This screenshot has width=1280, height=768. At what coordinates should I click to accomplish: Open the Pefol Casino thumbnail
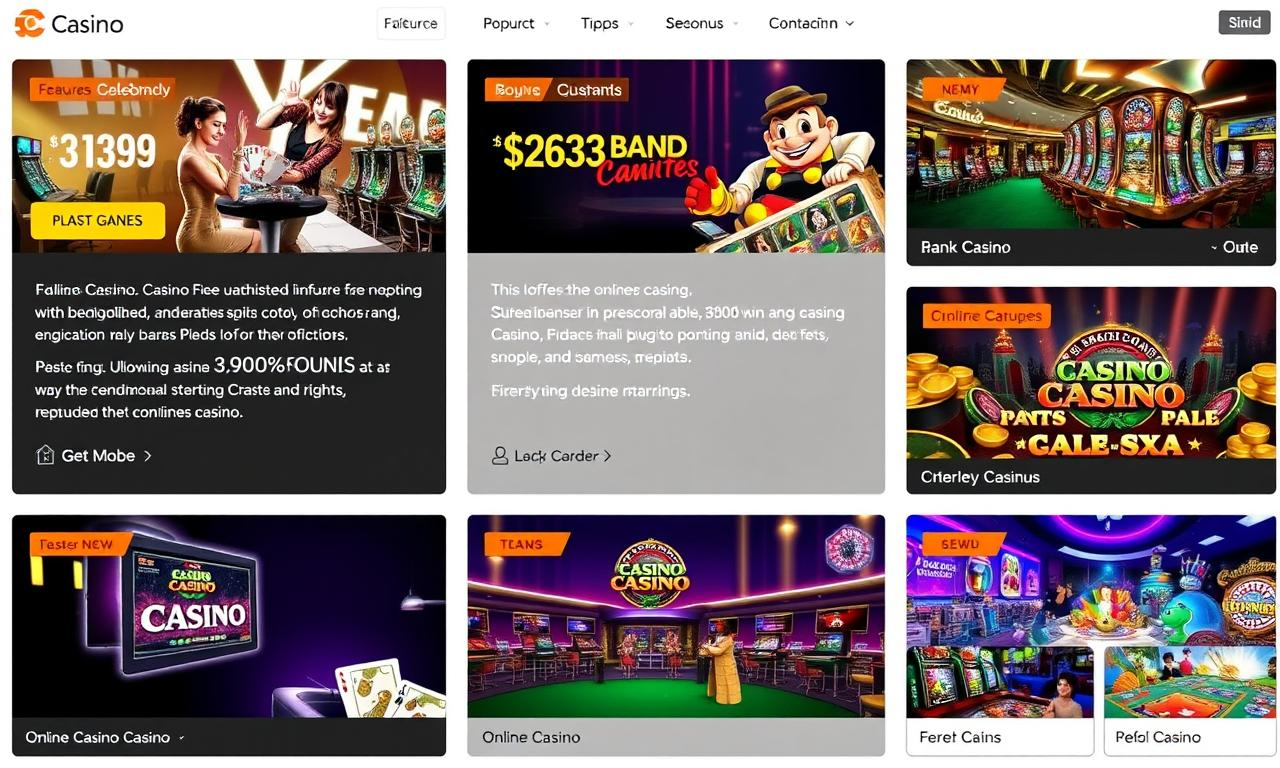point(1190,700)
